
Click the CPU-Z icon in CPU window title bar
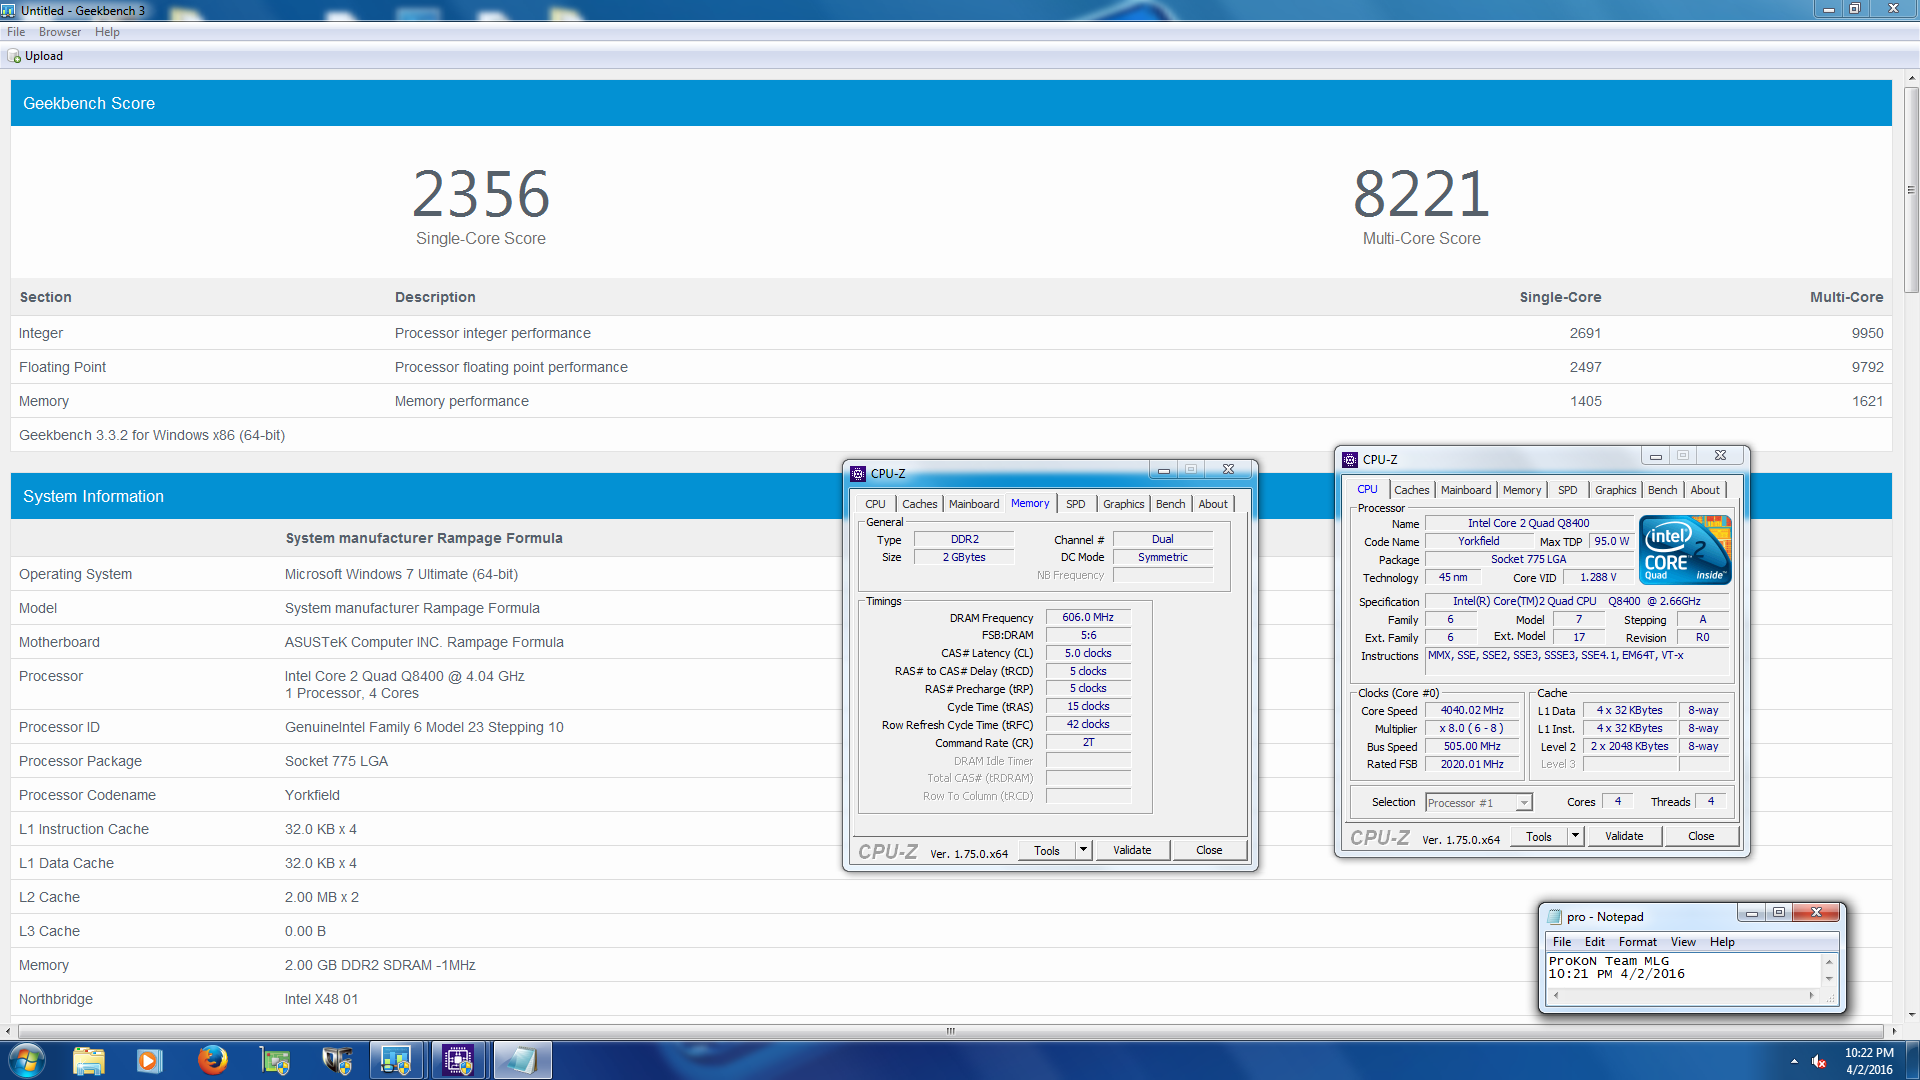tap(1350, 460)
